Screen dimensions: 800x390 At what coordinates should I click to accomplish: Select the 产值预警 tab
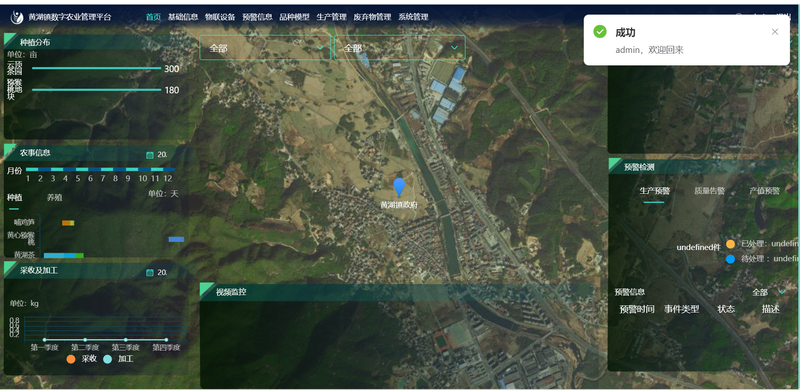click(764, 191)
